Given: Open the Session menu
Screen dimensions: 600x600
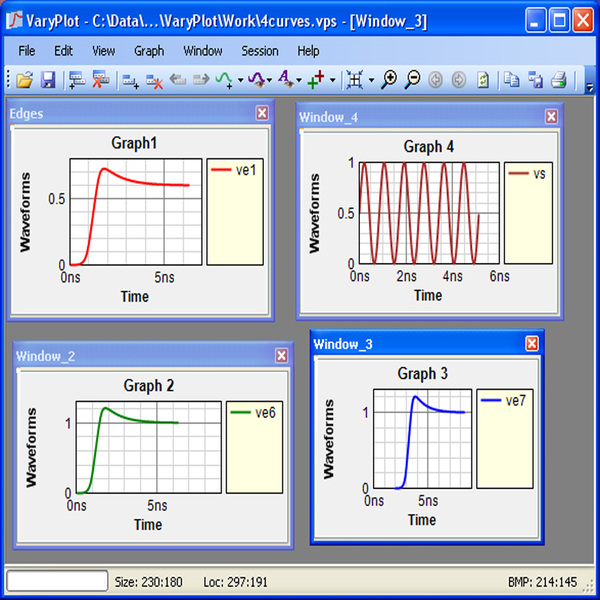Looking at the screenshot, I should [259, 51].
